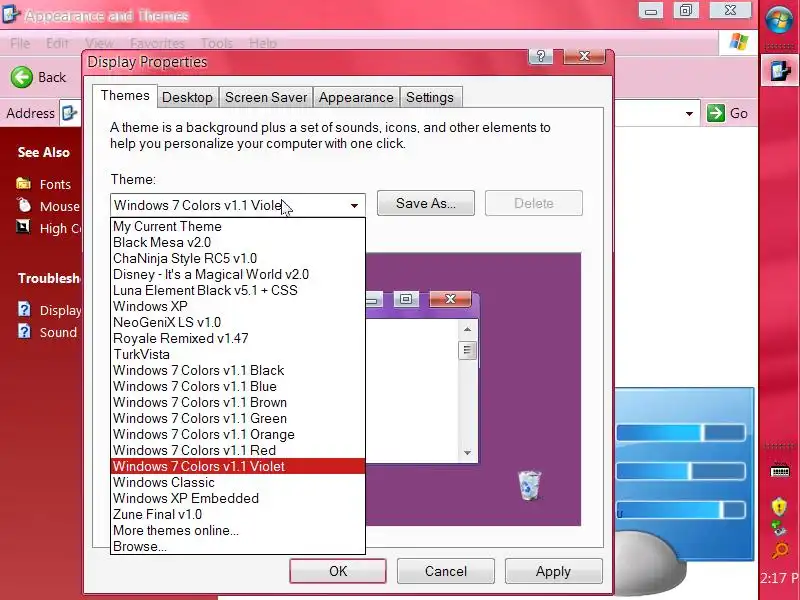
Task: Open the Theme dropdown arrow
Action: click(354, 206)
